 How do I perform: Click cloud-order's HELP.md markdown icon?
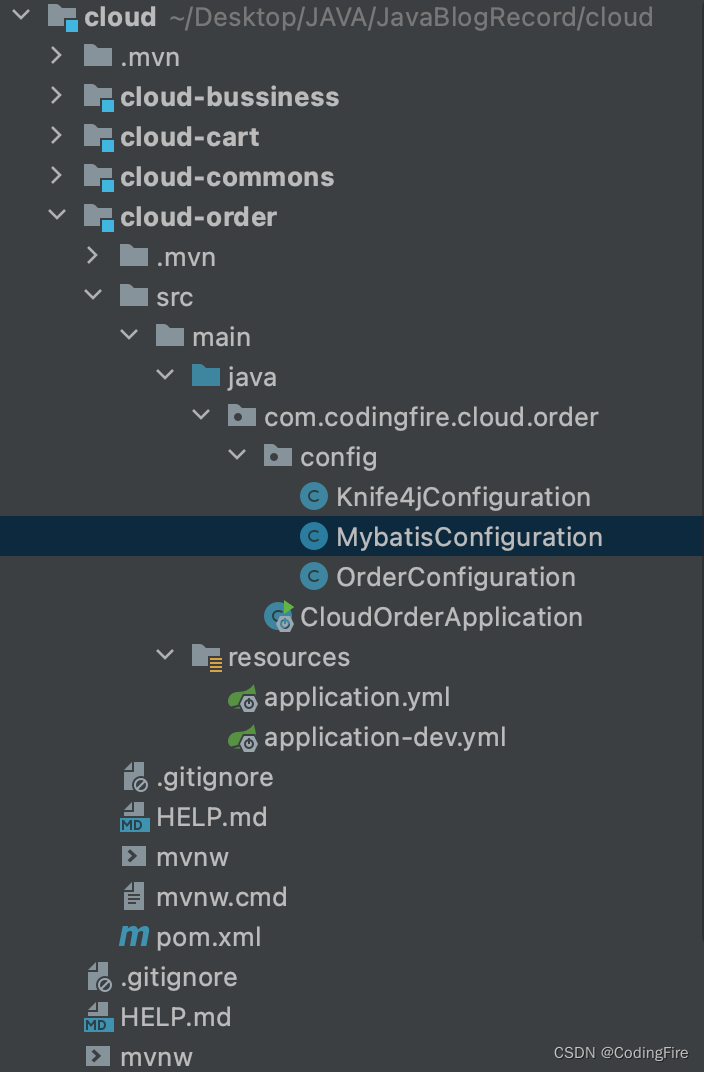point(135,817)
